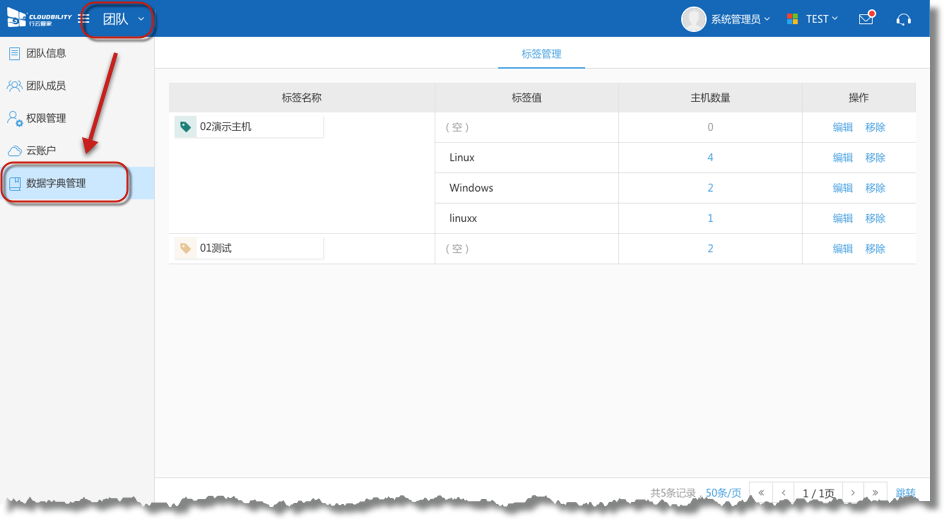Viewport: 944px width, 522px height.
Task: Click the 系统管理员 avatar picture
Action: click(693, 19)
